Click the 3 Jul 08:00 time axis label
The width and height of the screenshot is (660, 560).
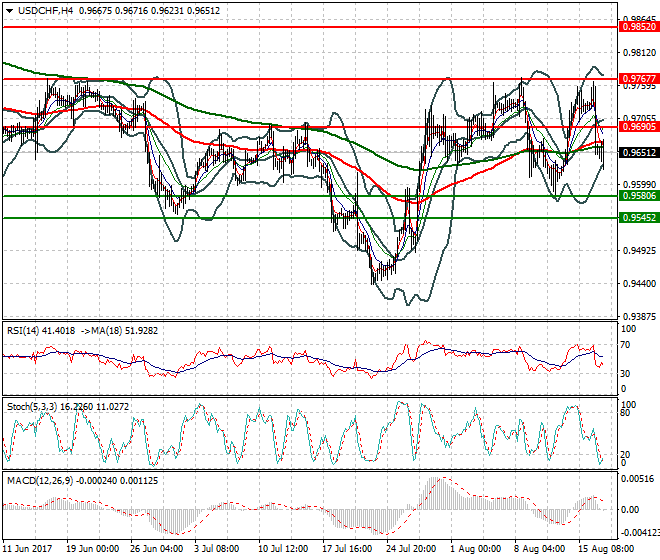point(216,549)
